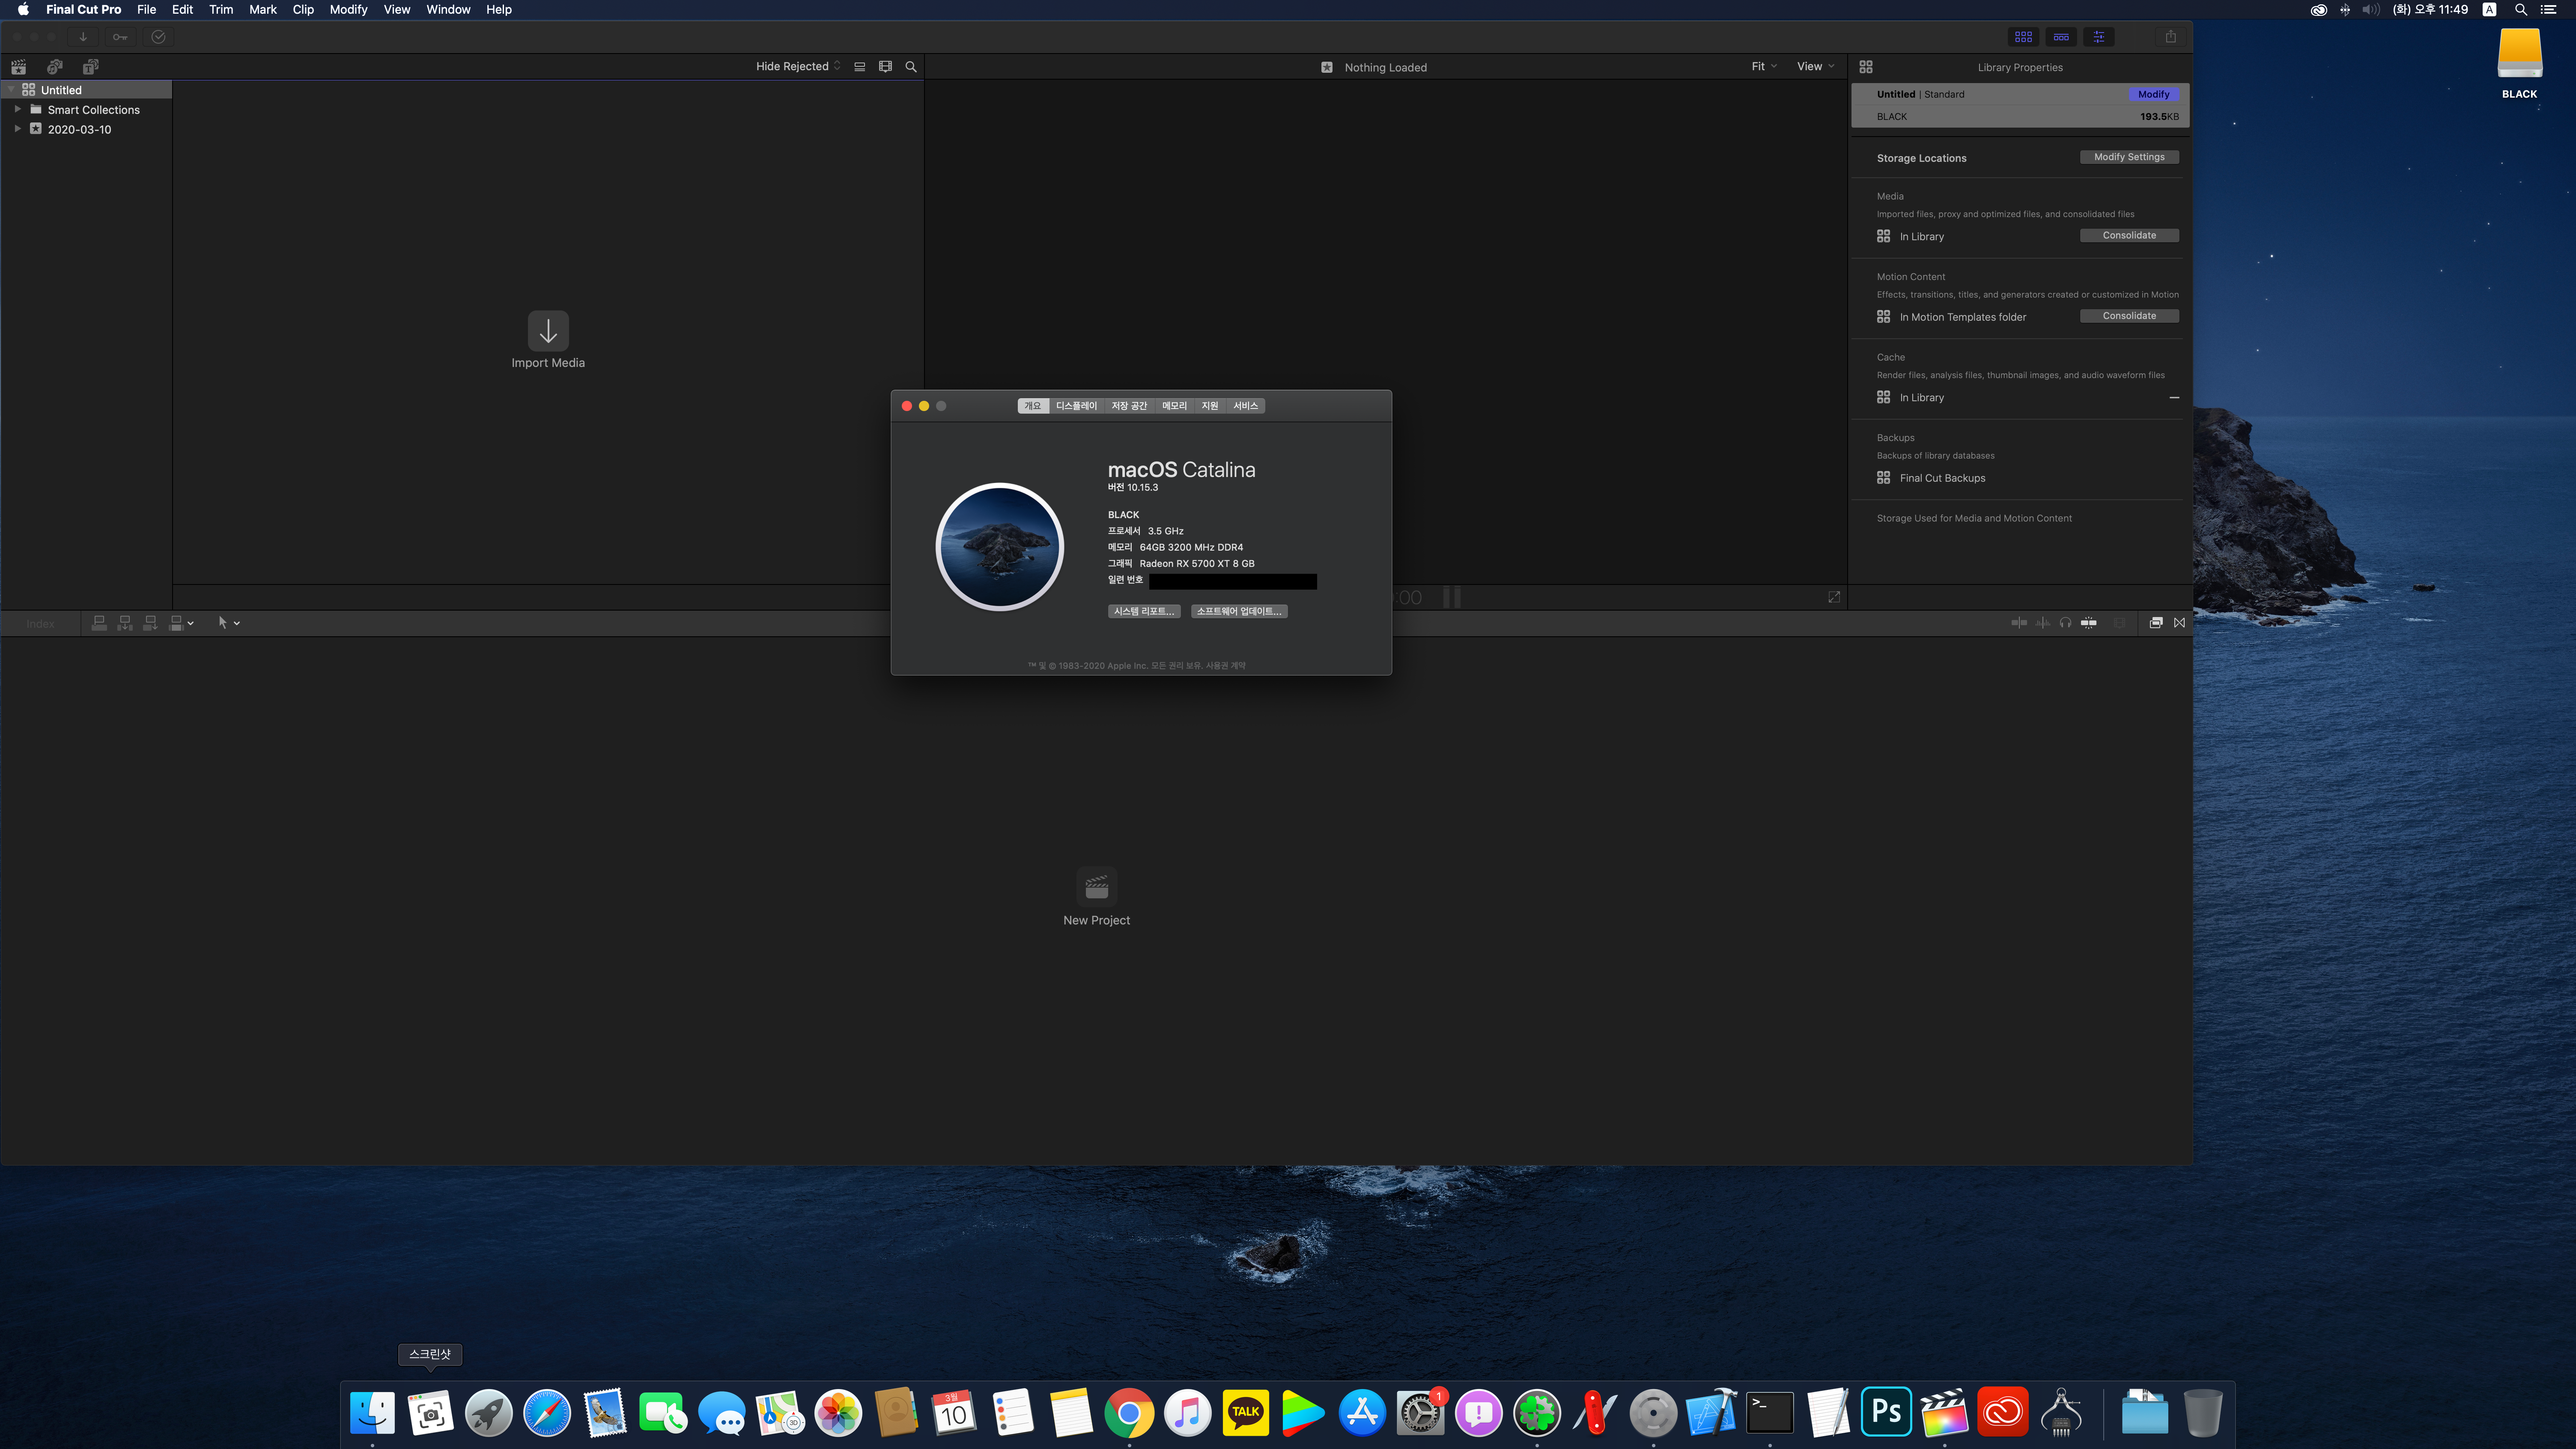
Task: Select the 2020-03-10 event row
Action: click(86, 129)
